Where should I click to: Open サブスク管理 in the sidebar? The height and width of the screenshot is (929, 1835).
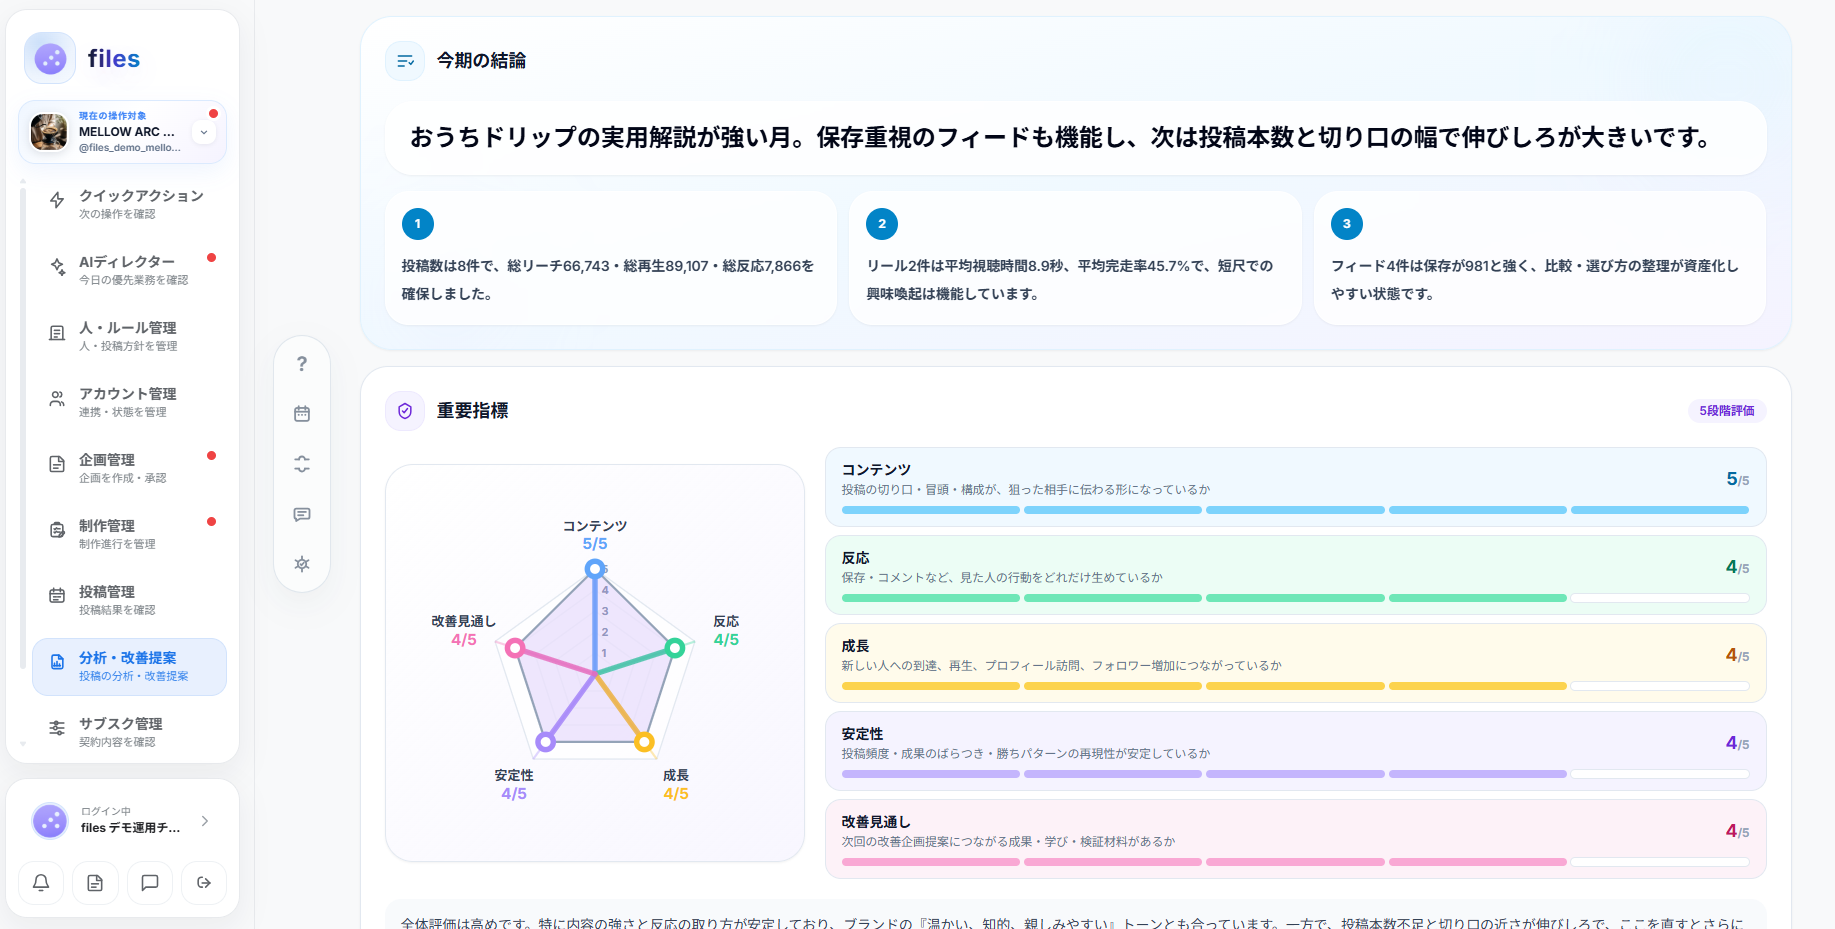[x=129, y=732]
